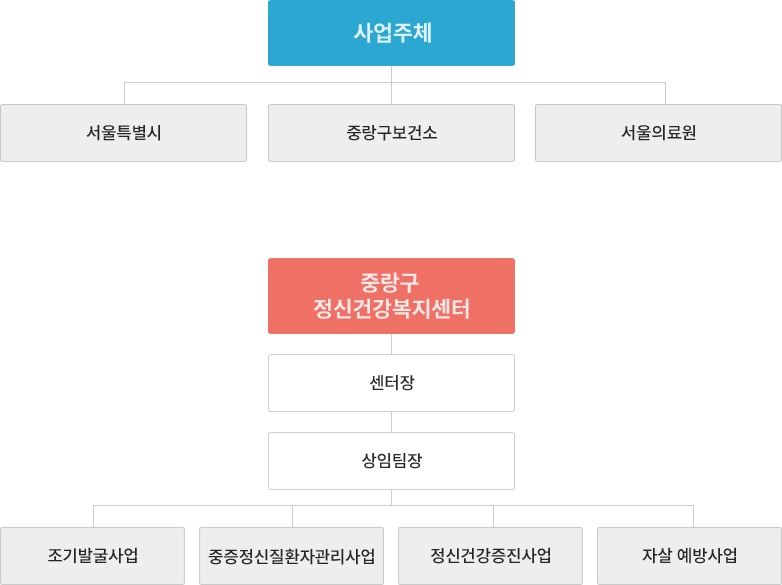Open the 중증정신질환자관리사업 box

(x=292, y=556)
